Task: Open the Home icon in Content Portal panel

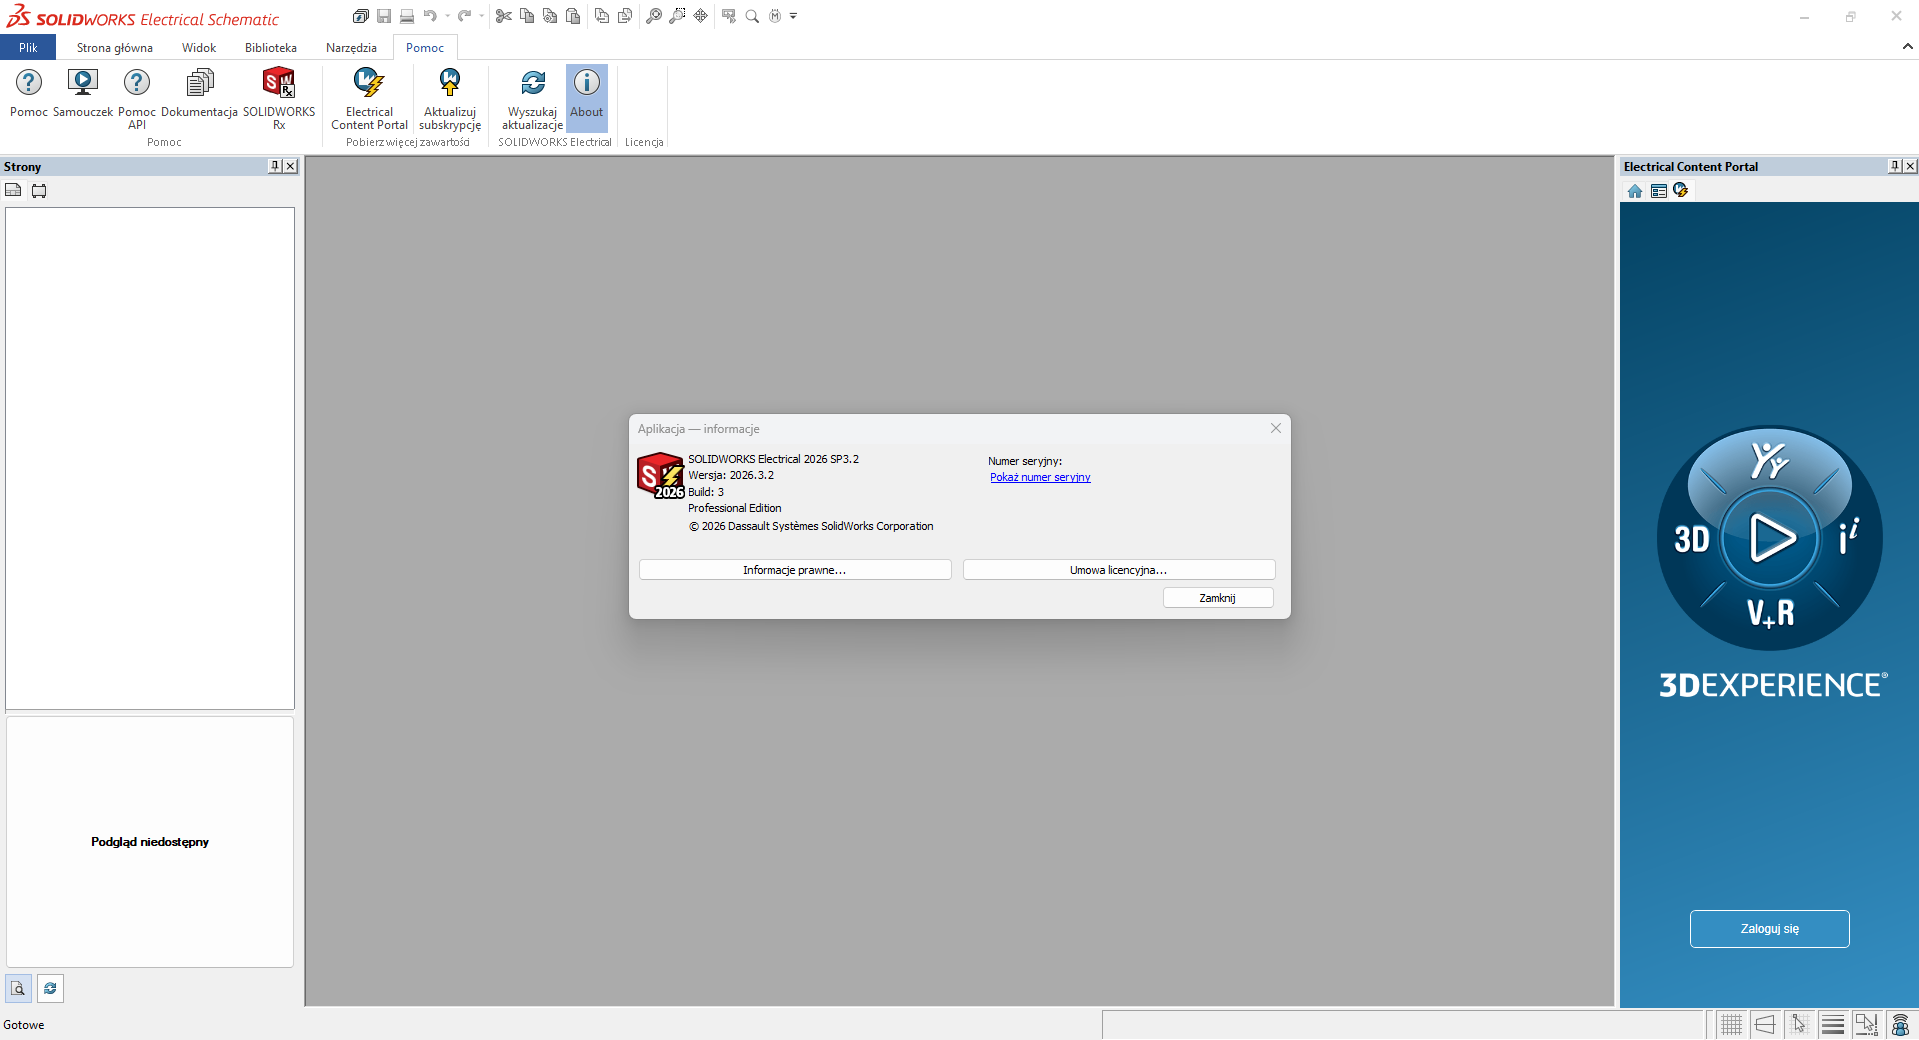Action: pyautogui.click(x=1635, y=191)
